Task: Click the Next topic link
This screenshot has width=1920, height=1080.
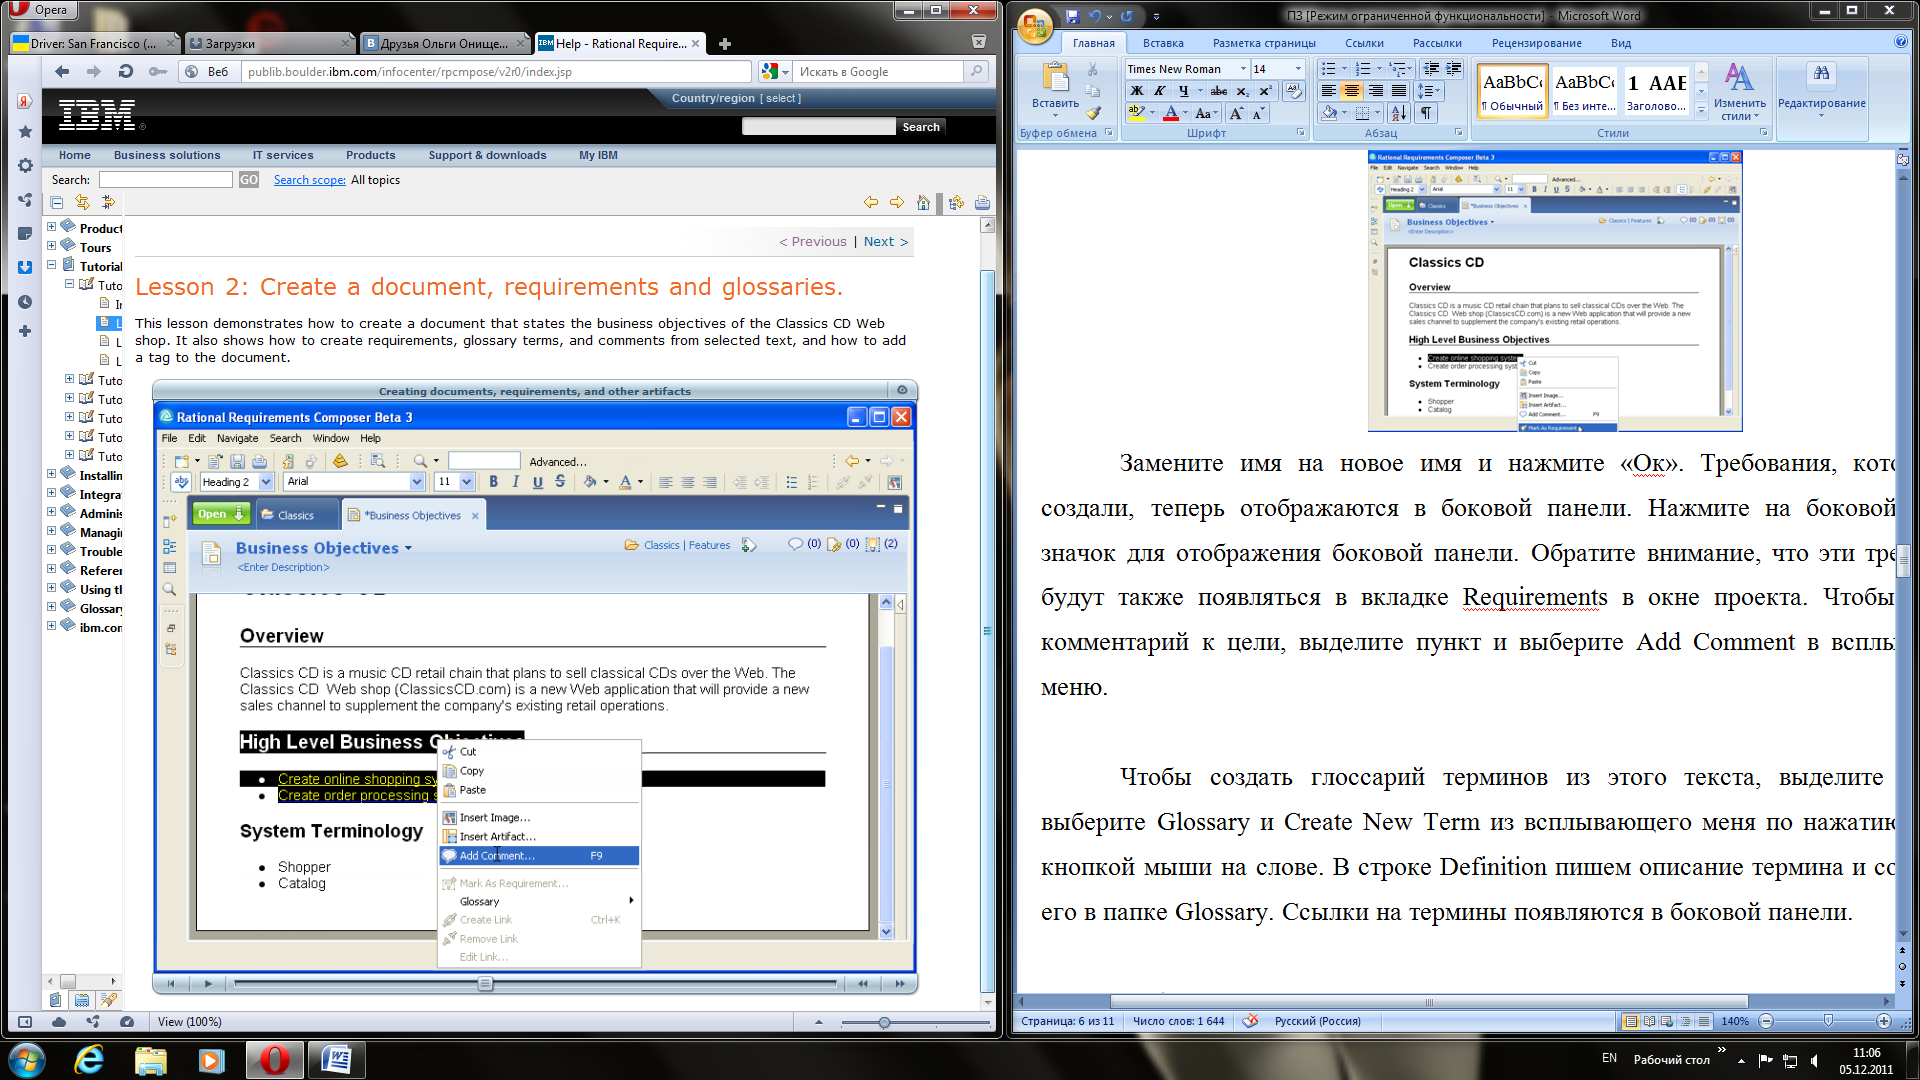Action: [x=886, y=241]
